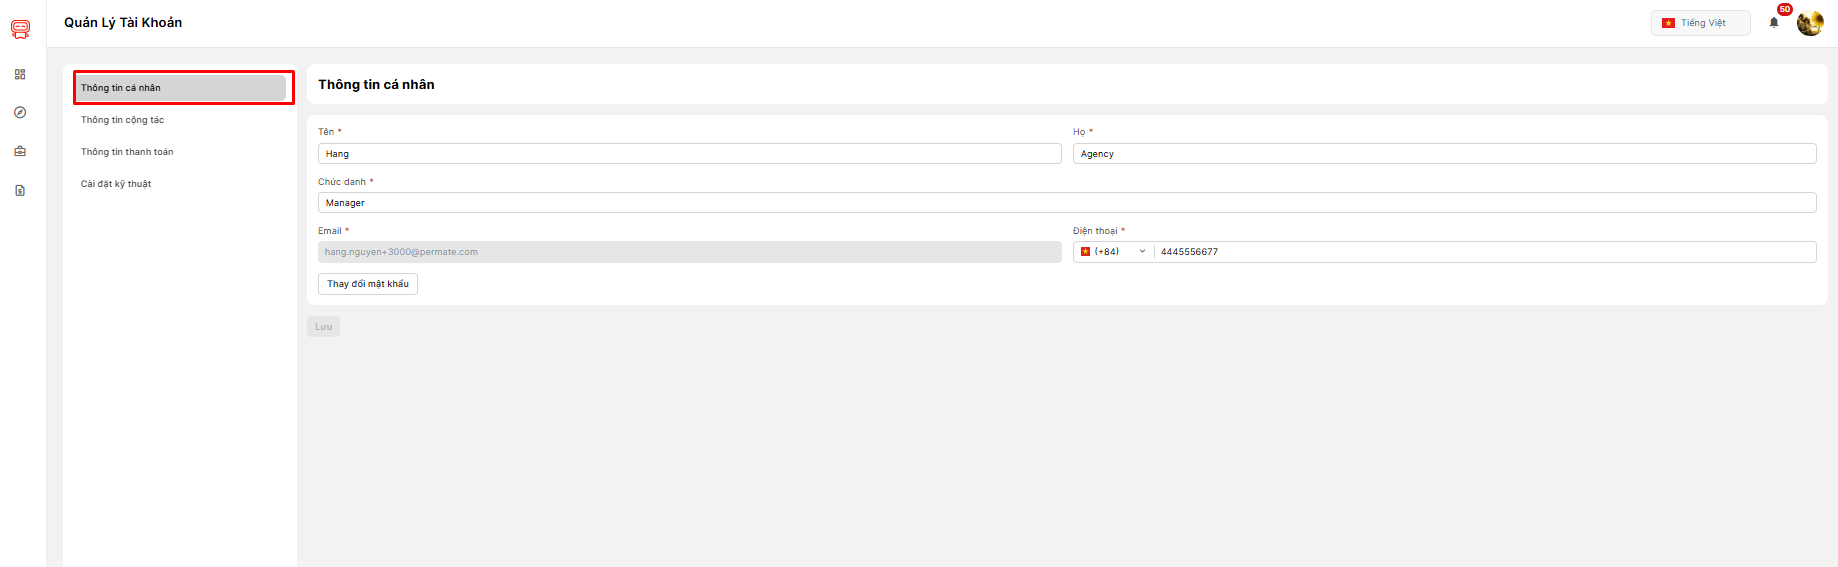1838x567 pixels.
Task: Click the Tên field containing Hang
Action: pos(689,154)
